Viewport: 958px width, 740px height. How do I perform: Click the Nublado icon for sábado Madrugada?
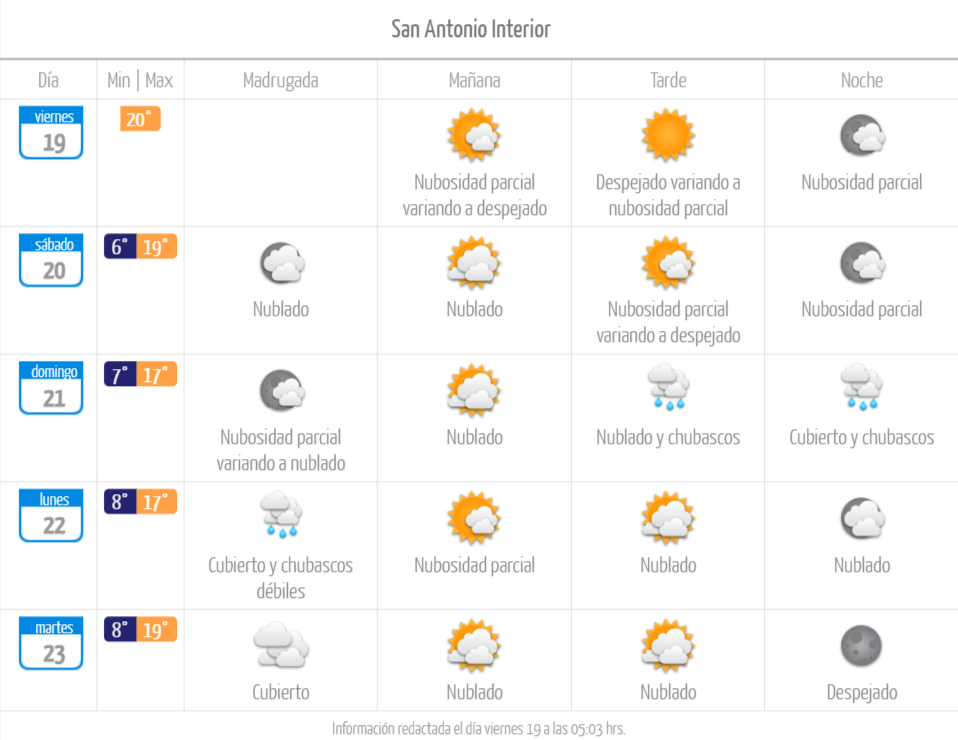280,261
